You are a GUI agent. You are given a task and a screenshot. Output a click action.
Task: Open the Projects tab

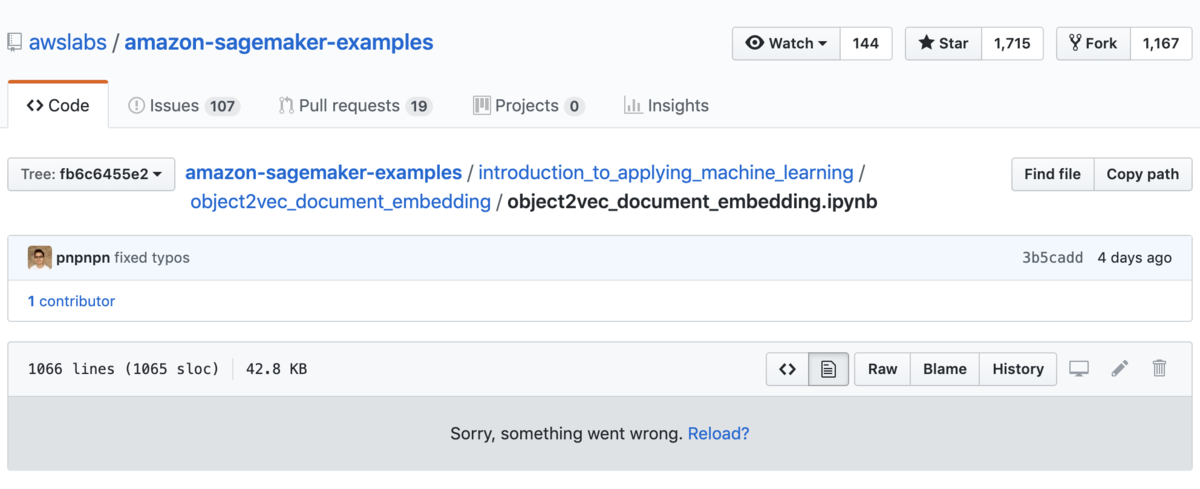coord(529,106)
